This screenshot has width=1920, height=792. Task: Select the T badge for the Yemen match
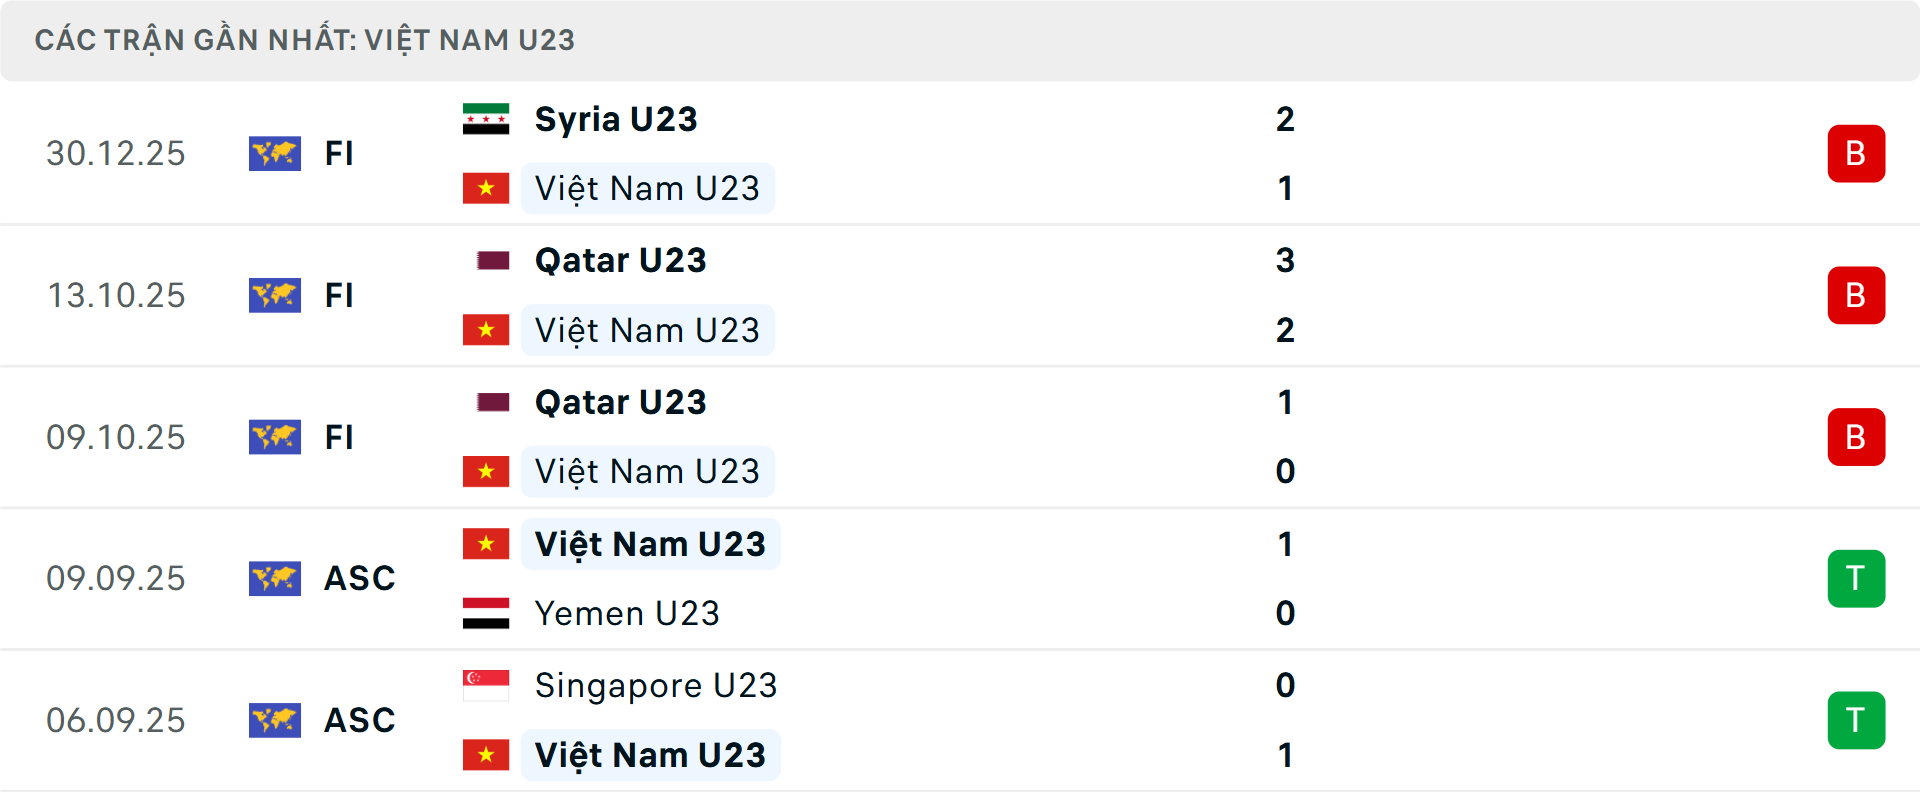[1856, 578]
